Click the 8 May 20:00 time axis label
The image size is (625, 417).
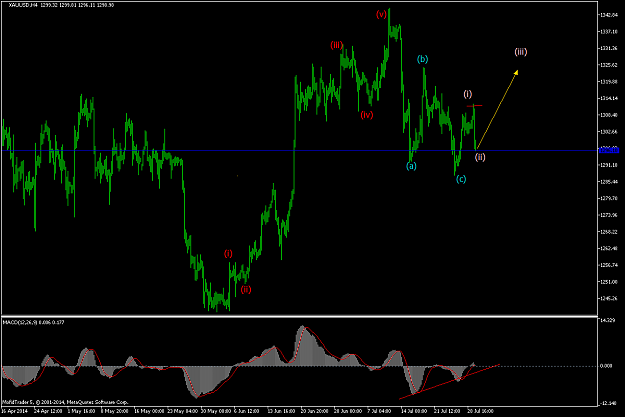coord(114,411)
